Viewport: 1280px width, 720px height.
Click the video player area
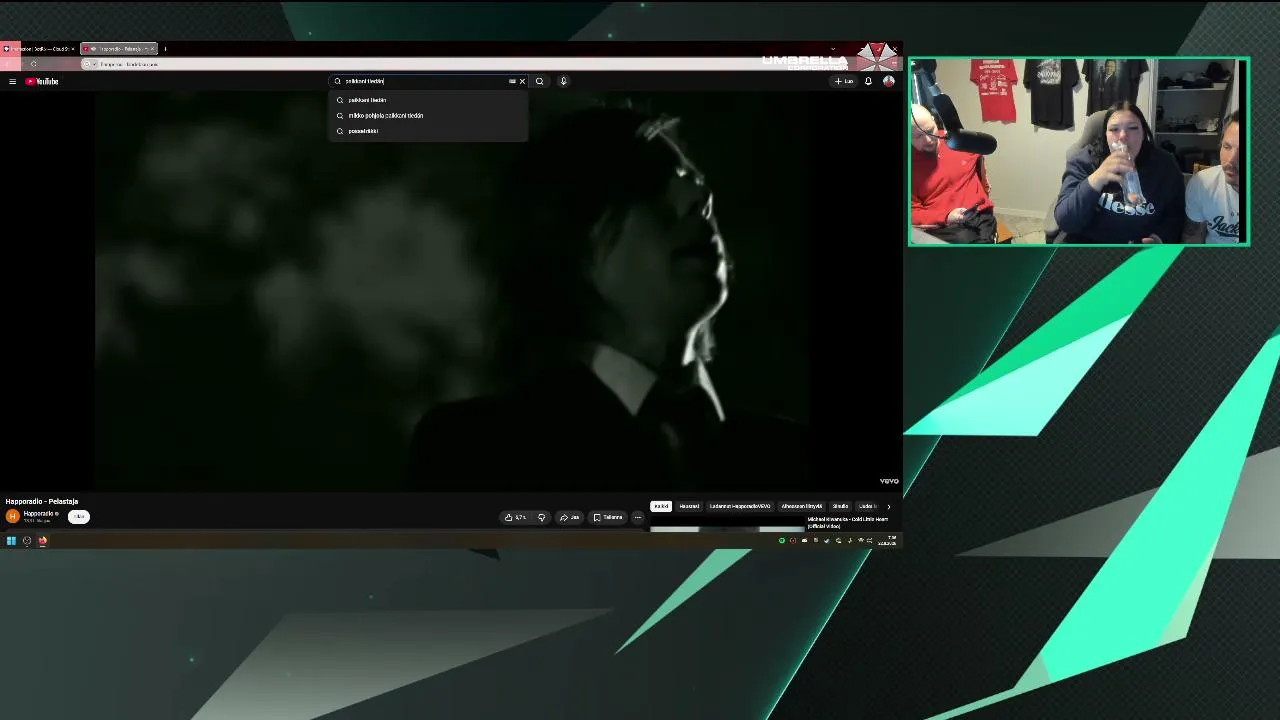click(452, 290)
